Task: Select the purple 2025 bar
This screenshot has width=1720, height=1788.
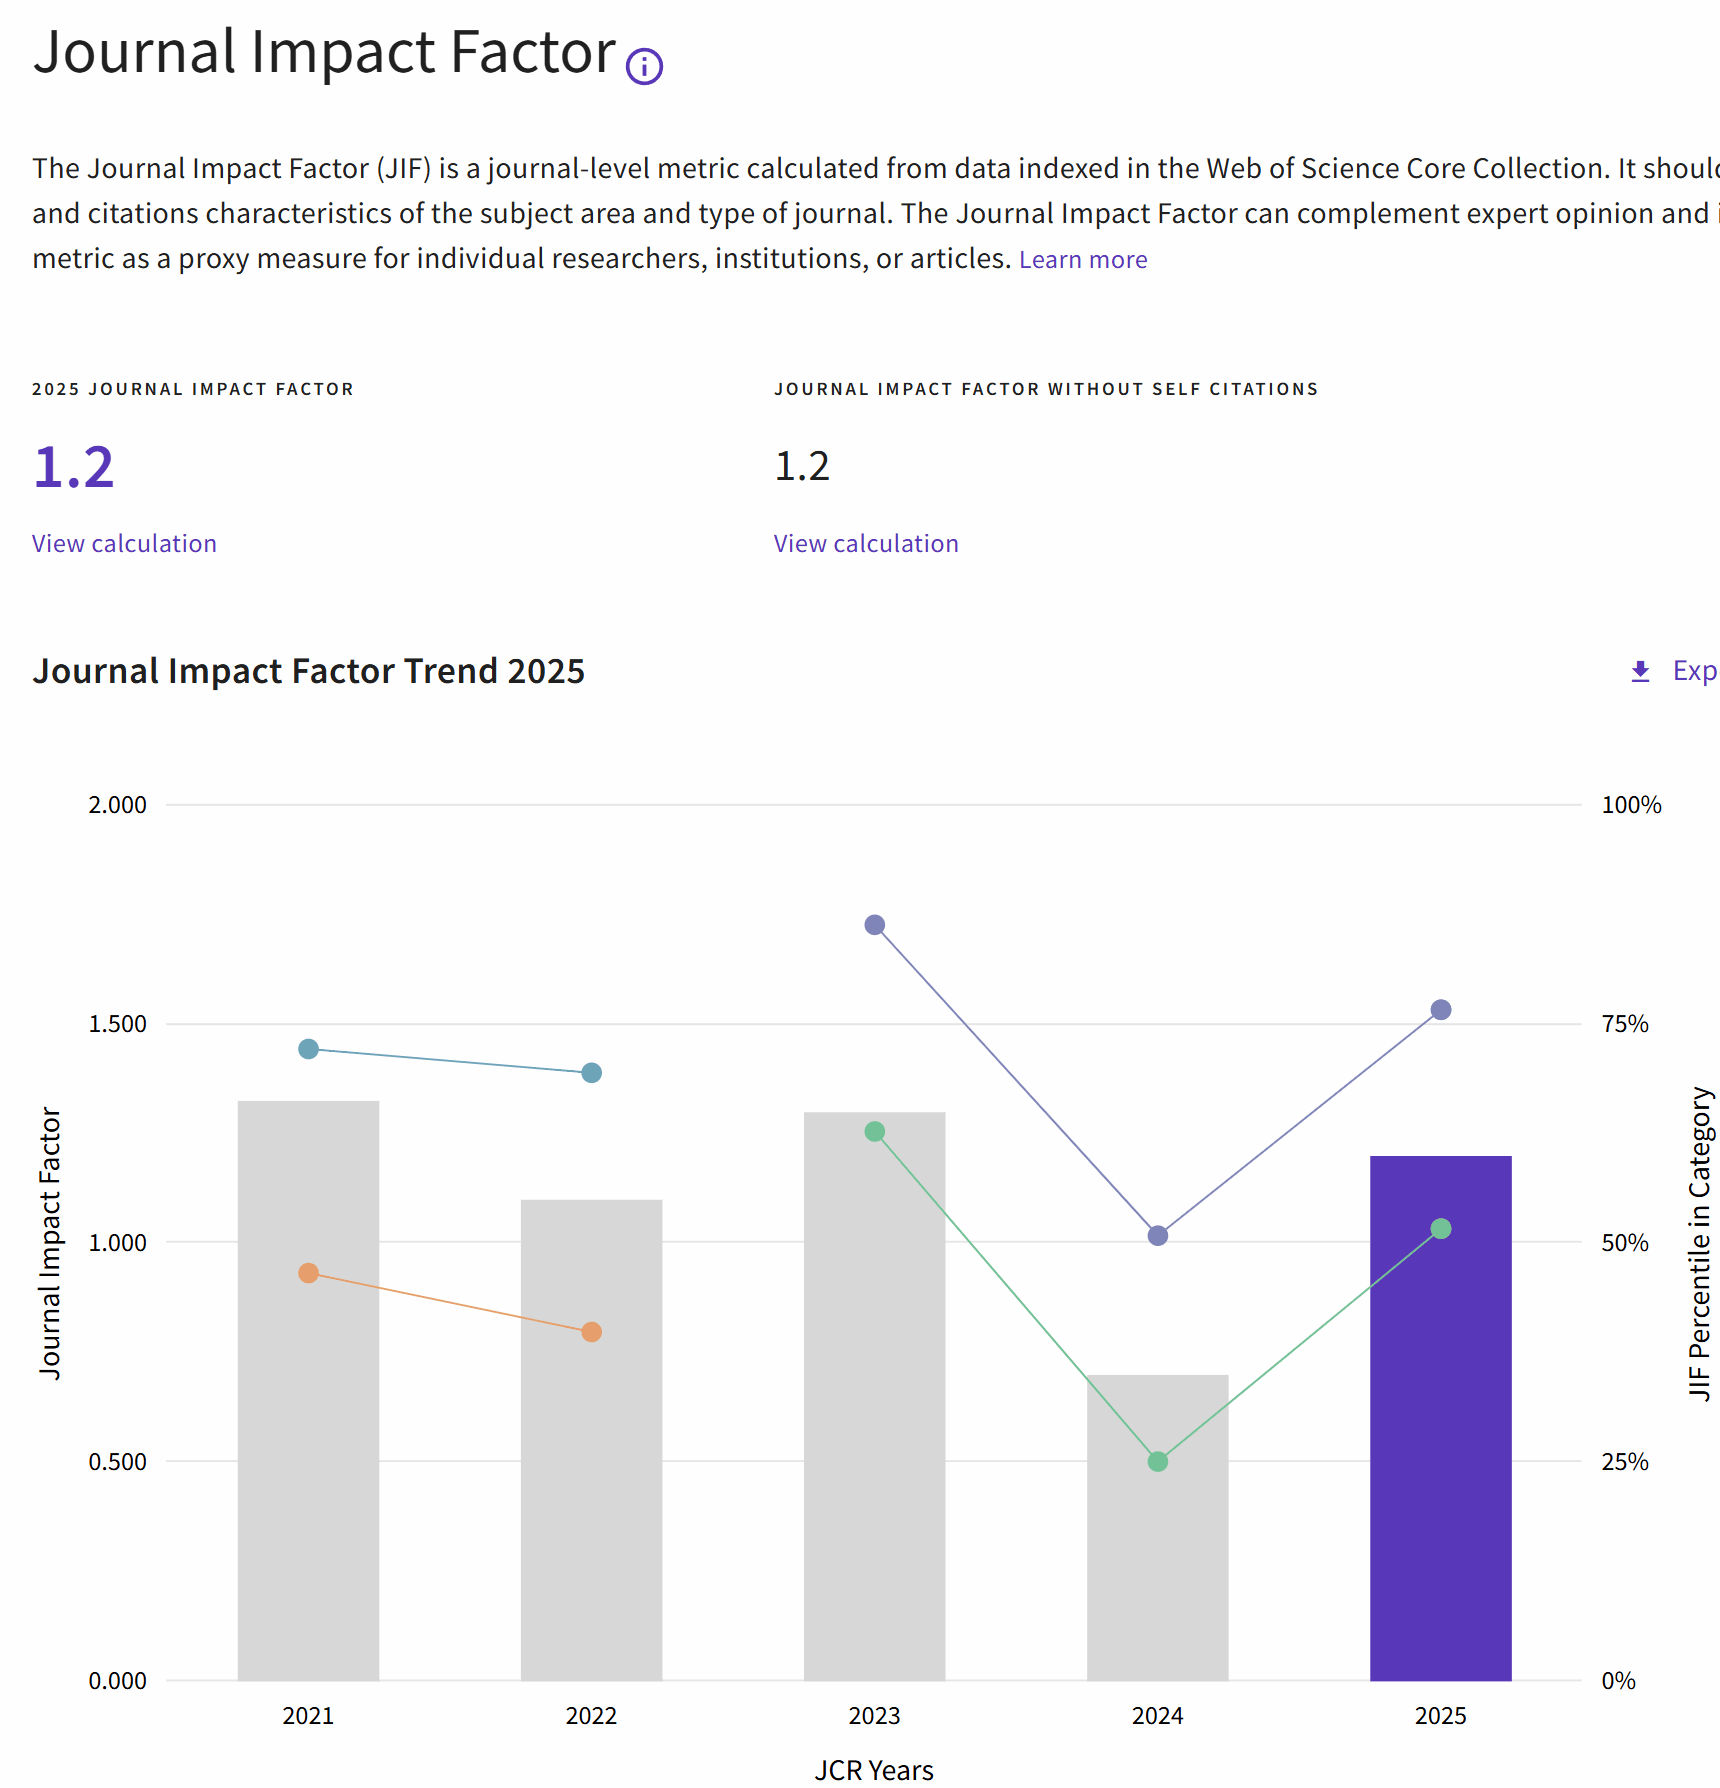Action: pos(1440,1418)
